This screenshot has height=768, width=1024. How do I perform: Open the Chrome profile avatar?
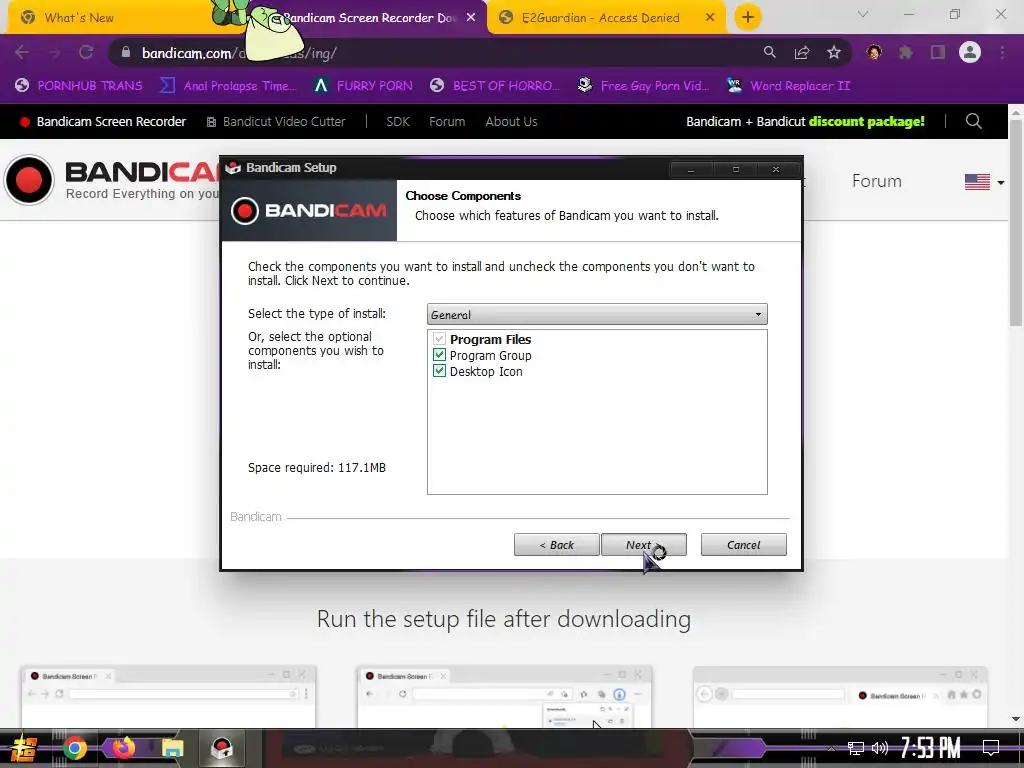(970, 52)
